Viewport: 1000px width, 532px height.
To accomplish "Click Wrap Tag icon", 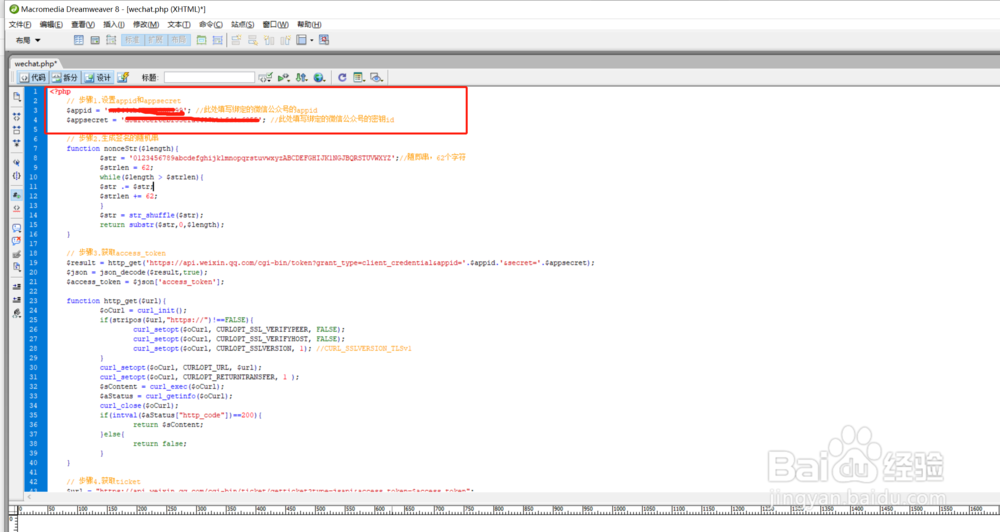I will (x=17, y=254).
